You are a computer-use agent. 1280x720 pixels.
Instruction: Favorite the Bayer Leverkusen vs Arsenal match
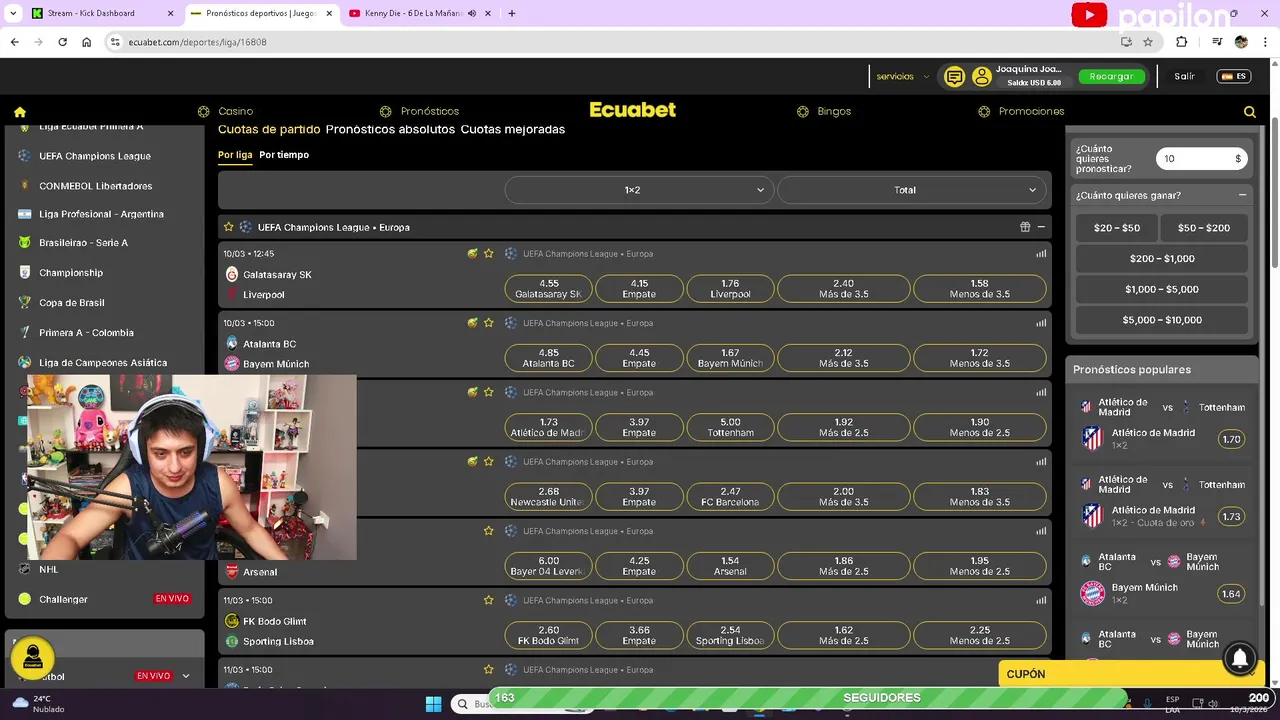pyautogui.click(x=489, y=531)
